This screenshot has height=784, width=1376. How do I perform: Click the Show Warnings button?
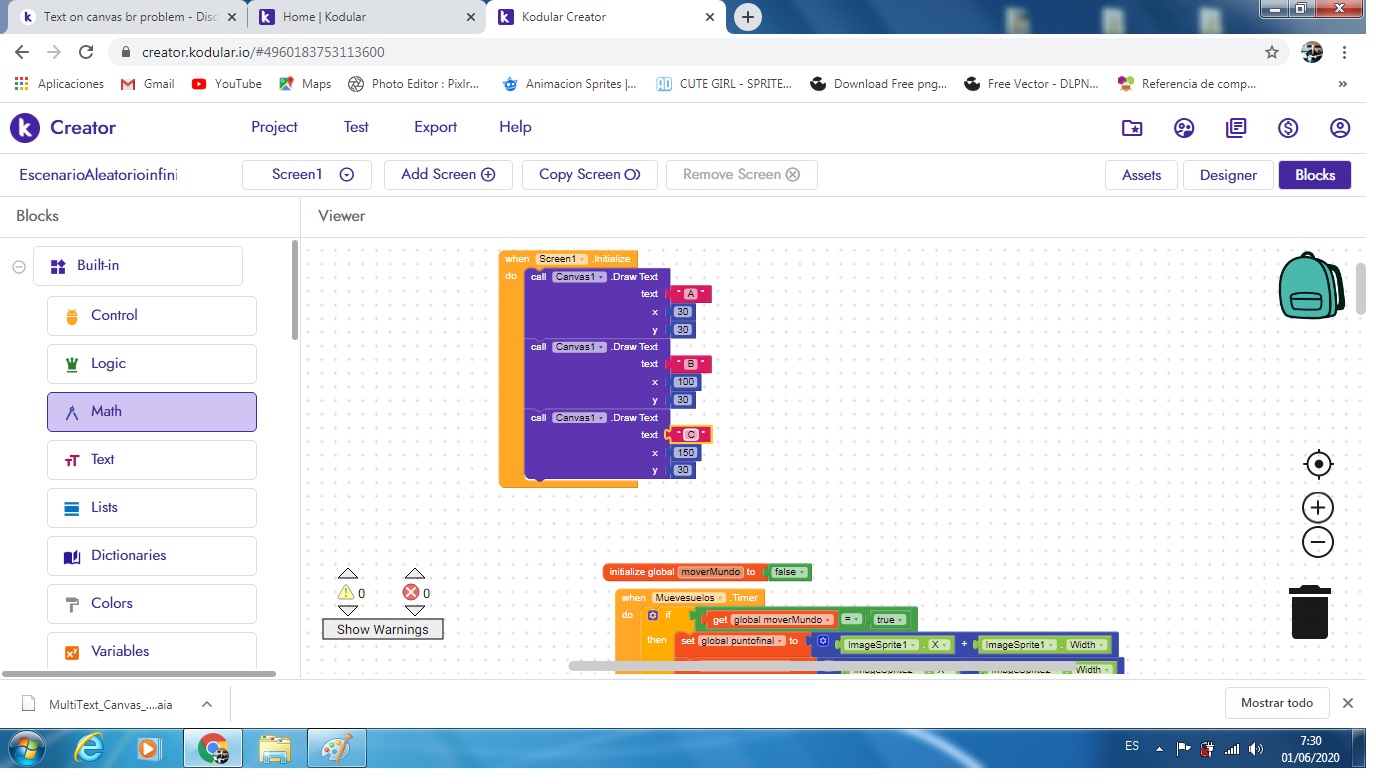click(x=382, y=629)
